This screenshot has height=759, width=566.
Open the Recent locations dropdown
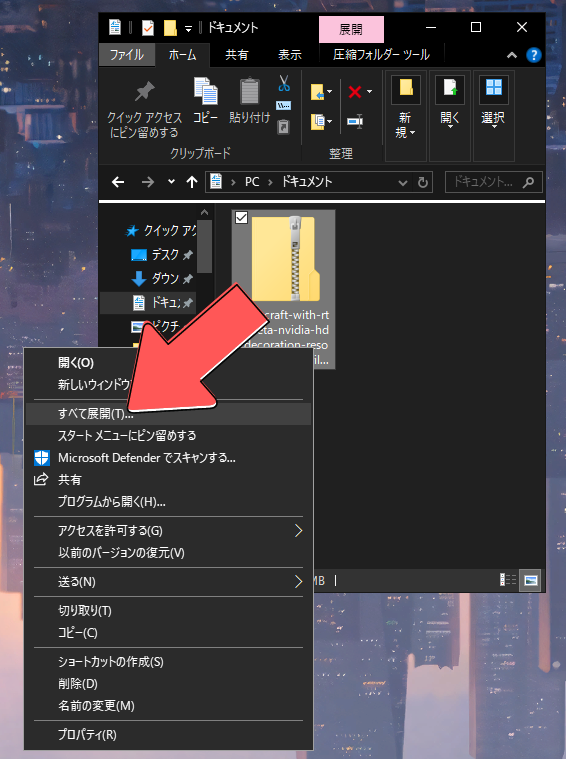tap(171, 182)
